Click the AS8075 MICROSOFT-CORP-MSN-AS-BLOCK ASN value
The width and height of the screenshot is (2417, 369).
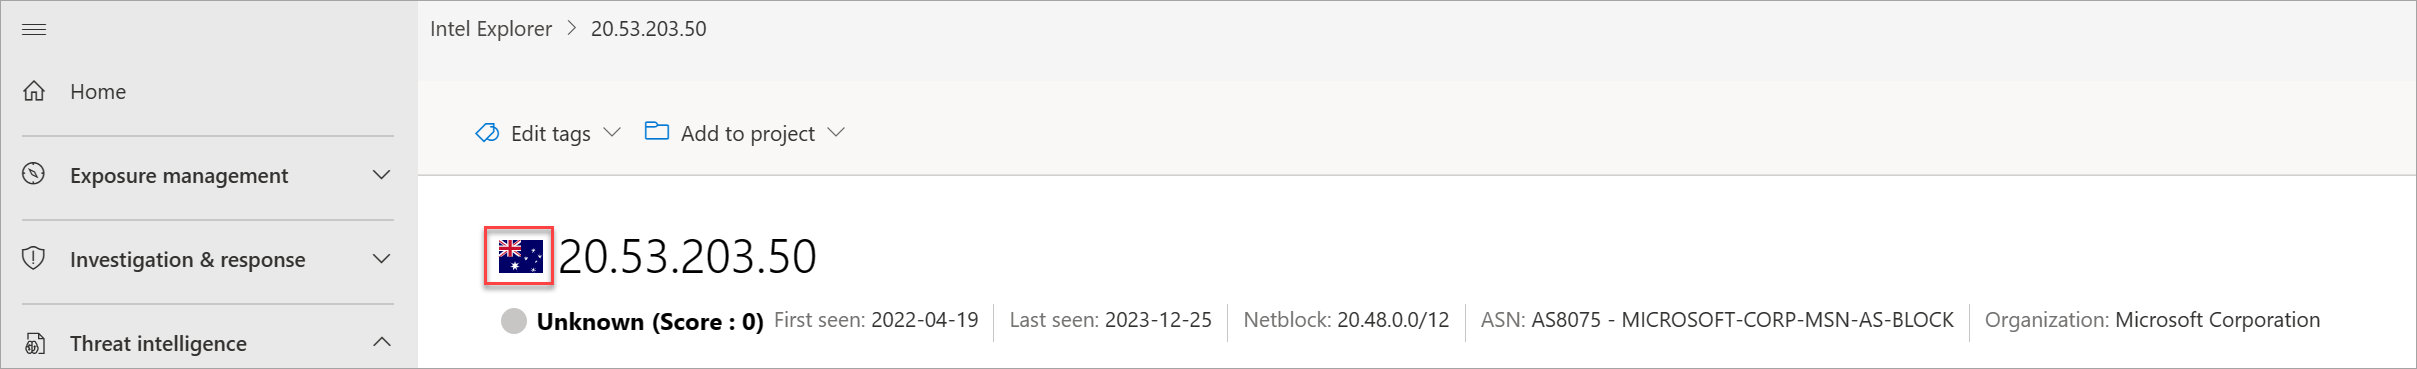point(1742,320)
